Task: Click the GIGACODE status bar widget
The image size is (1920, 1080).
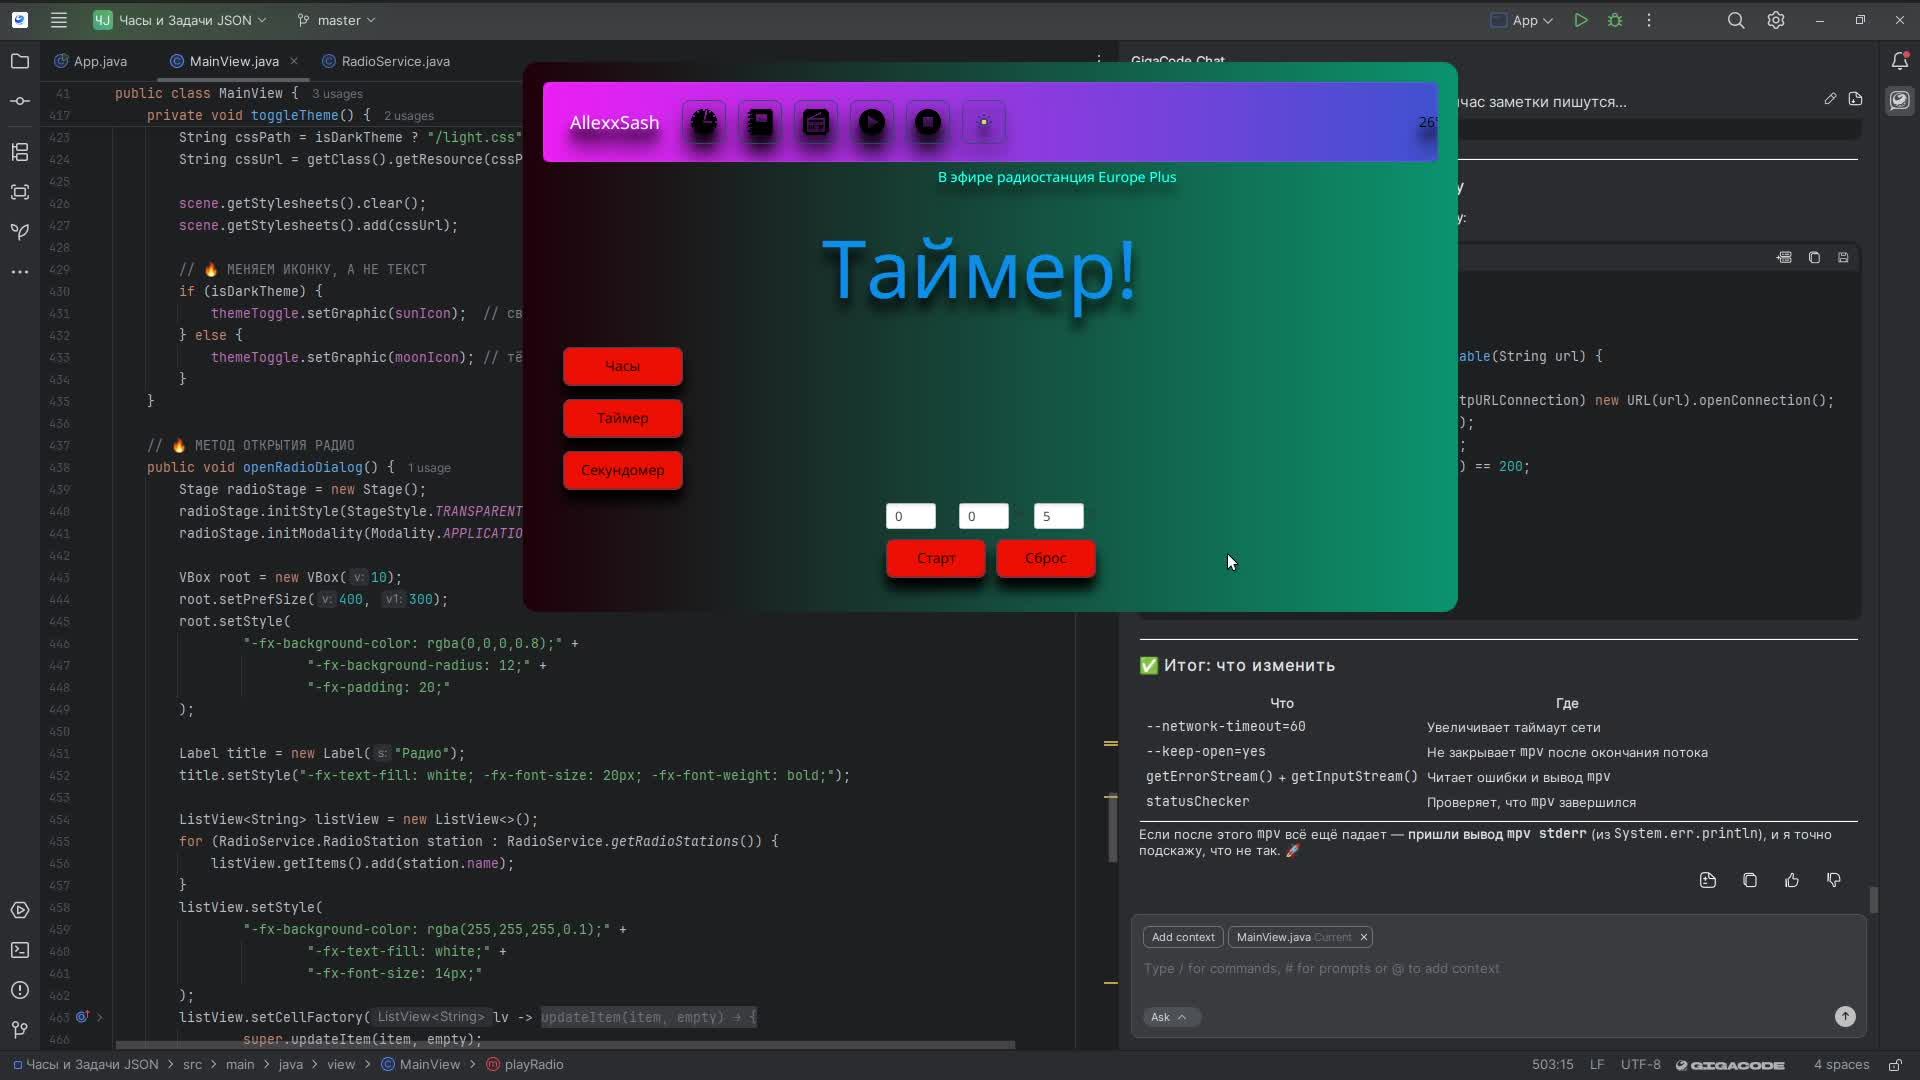Action: (1730, 1065)
